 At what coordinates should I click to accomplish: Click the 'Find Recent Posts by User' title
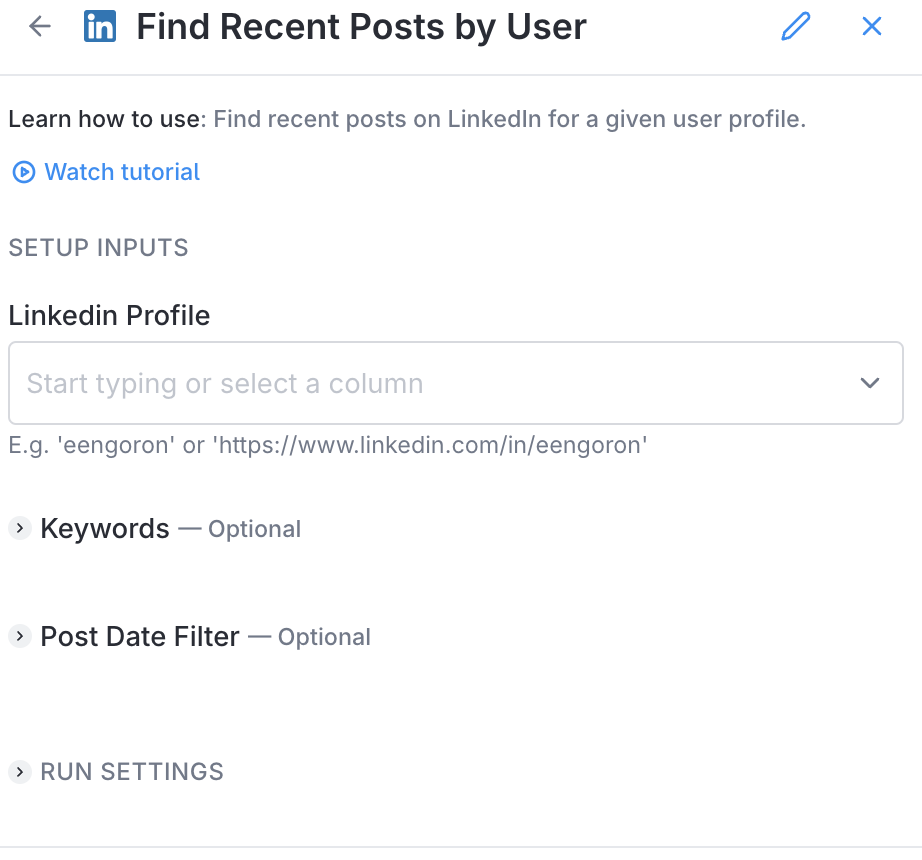[361, 27]
